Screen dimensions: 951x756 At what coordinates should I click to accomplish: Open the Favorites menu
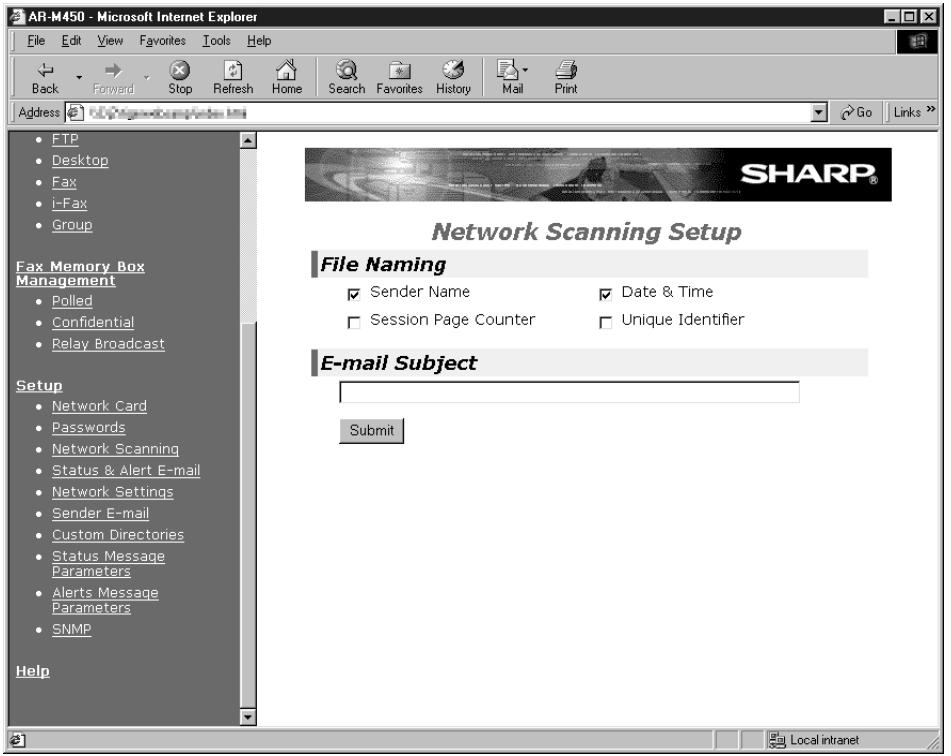point(163,41)
